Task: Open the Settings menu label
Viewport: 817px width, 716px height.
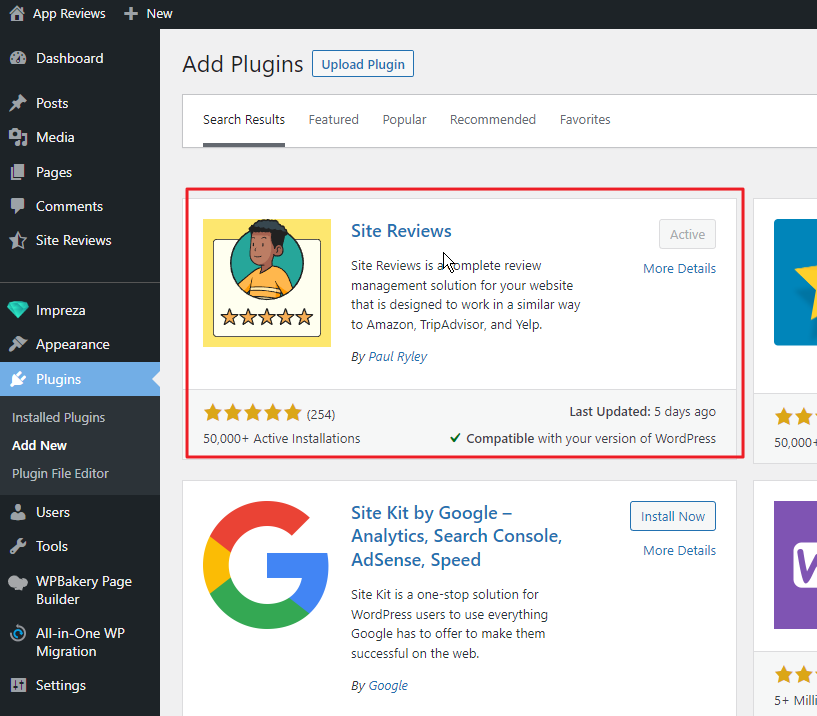Action: (61, 685)
